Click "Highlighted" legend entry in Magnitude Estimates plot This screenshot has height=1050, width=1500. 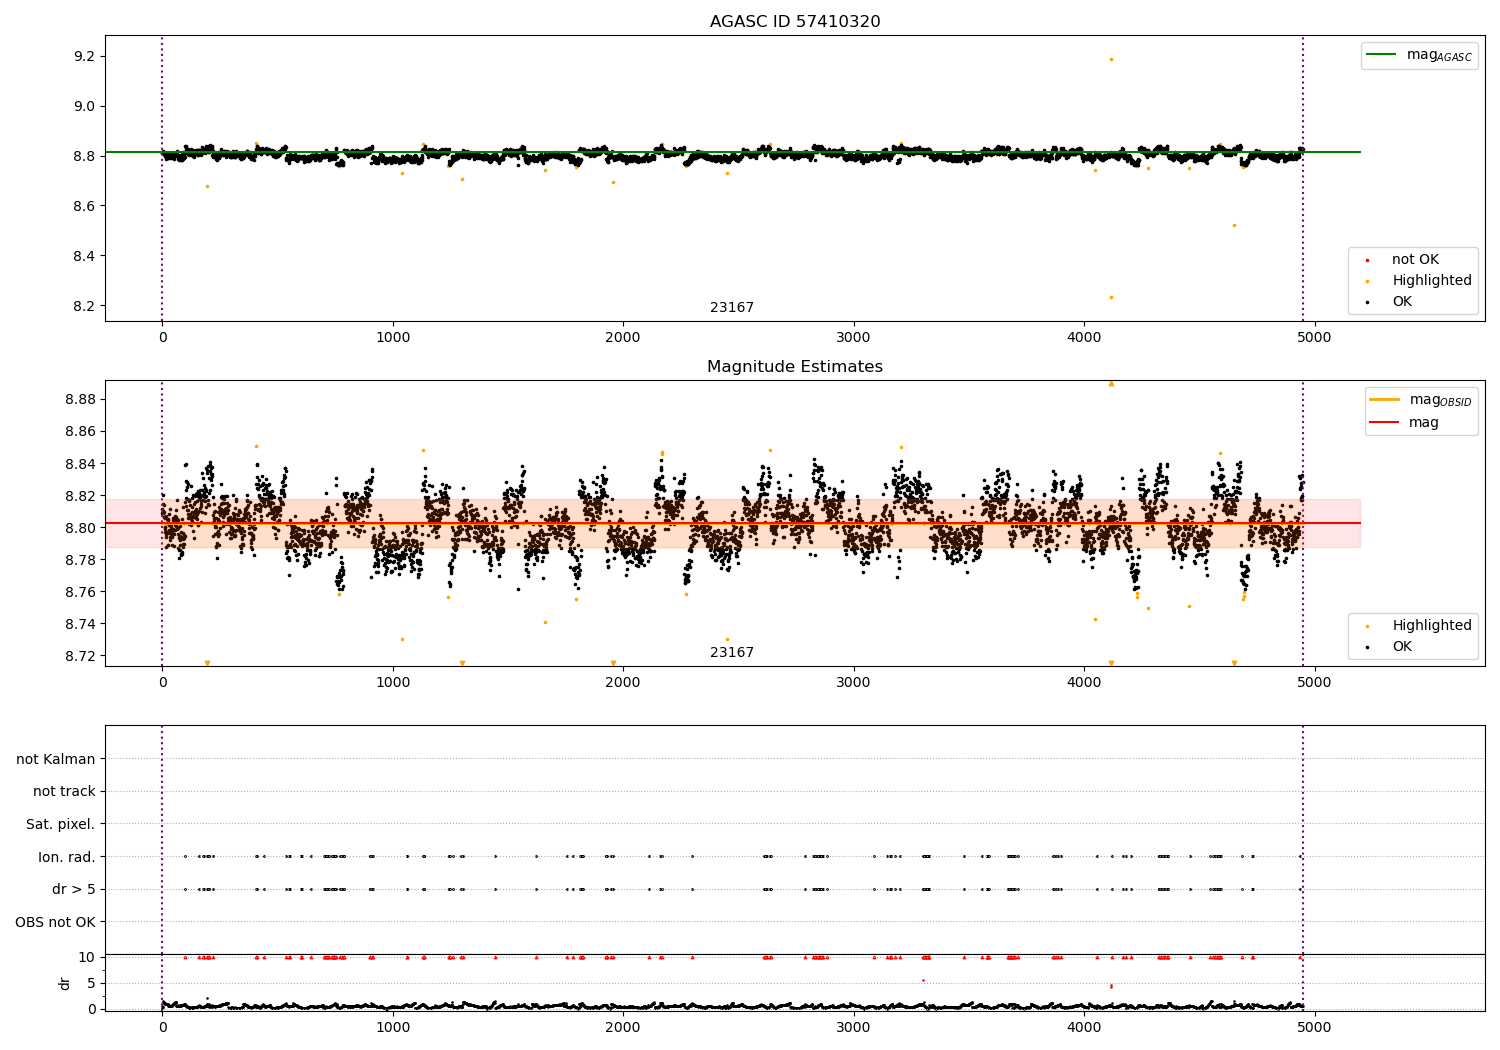click(x=1418, y=626)
